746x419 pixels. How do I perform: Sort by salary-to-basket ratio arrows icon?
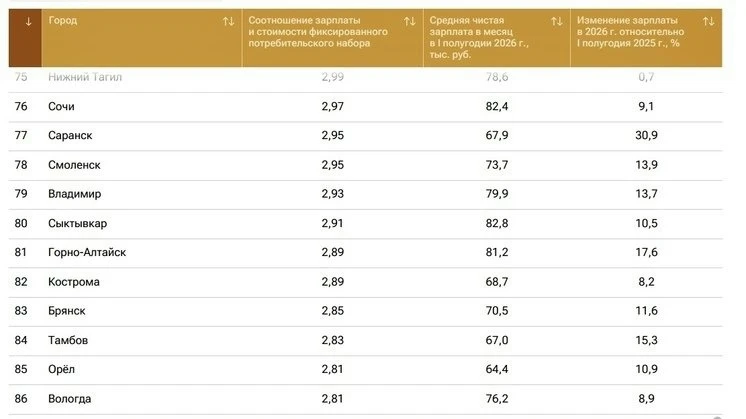(410, 21)
